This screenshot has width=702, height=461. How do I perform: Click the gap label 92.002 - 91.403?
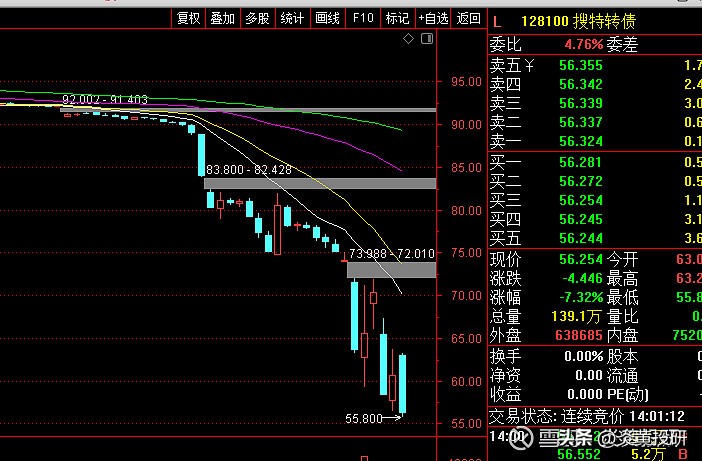(x=105, y=99)
